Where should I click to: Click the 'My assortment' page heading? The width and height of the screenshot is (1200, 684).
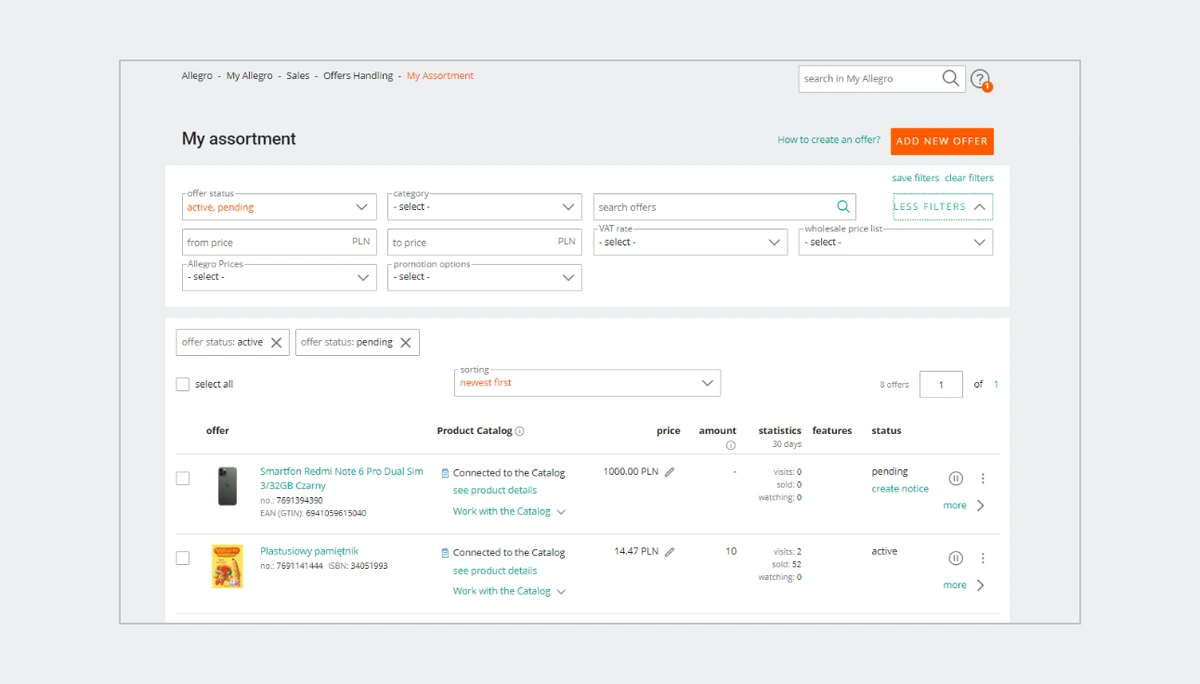click(x=239, y=139)
